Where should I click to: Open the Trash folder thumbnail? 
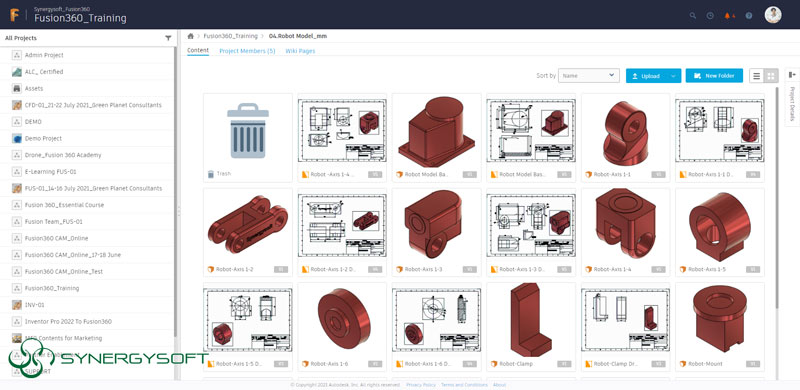(248, 131)
